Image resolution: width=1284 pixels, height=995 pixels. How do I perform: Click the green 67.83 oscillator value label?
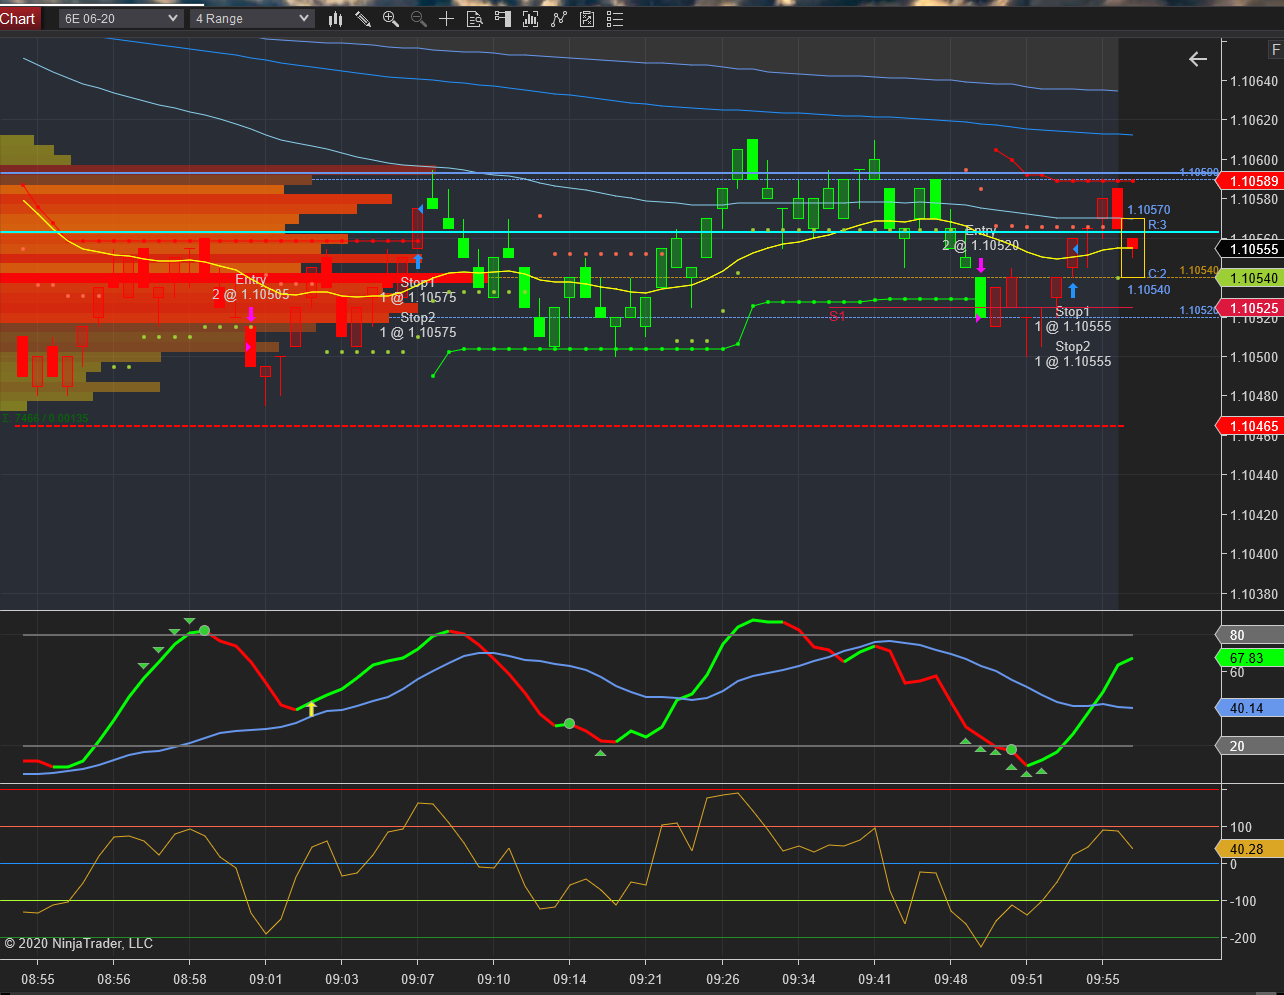coord(1250,658)
